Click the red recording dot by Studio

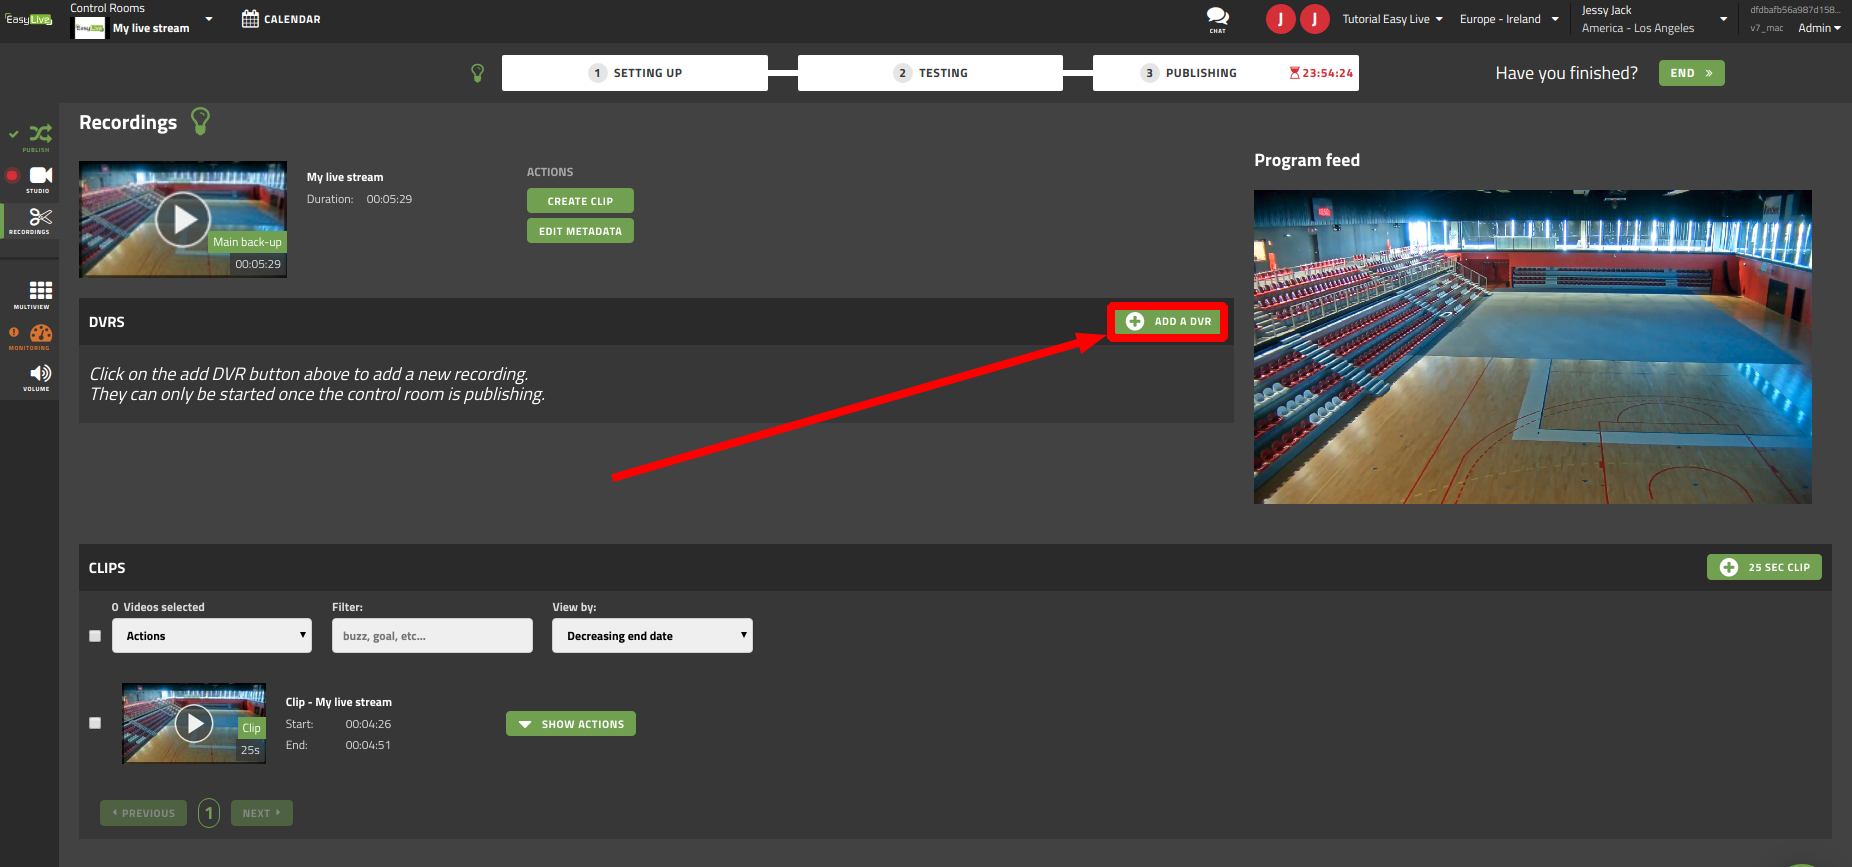[x=12, y=176]
